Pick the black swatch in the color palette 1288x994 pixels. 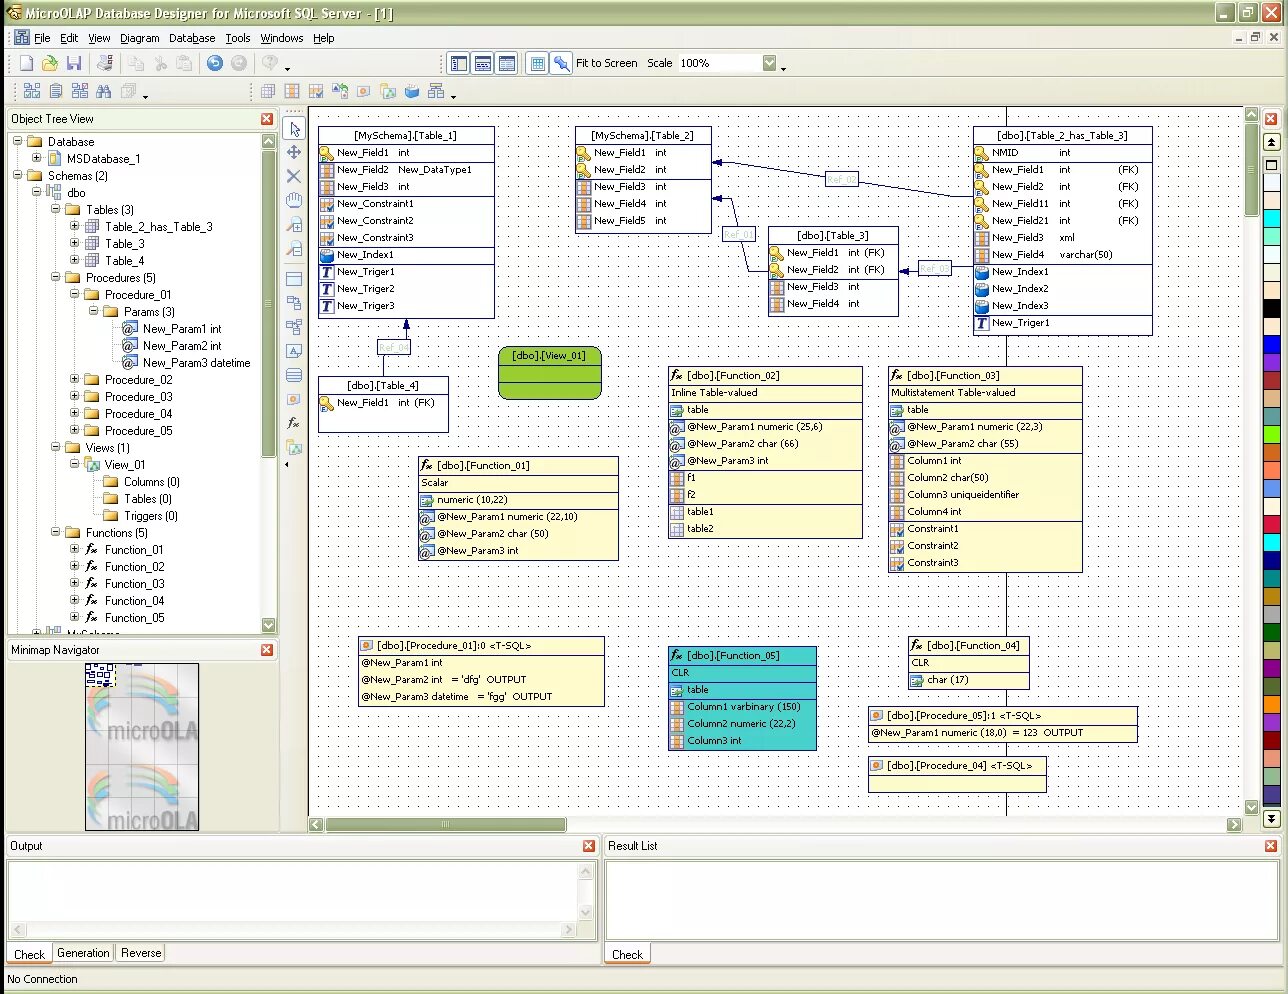[x=1272, y=309]
